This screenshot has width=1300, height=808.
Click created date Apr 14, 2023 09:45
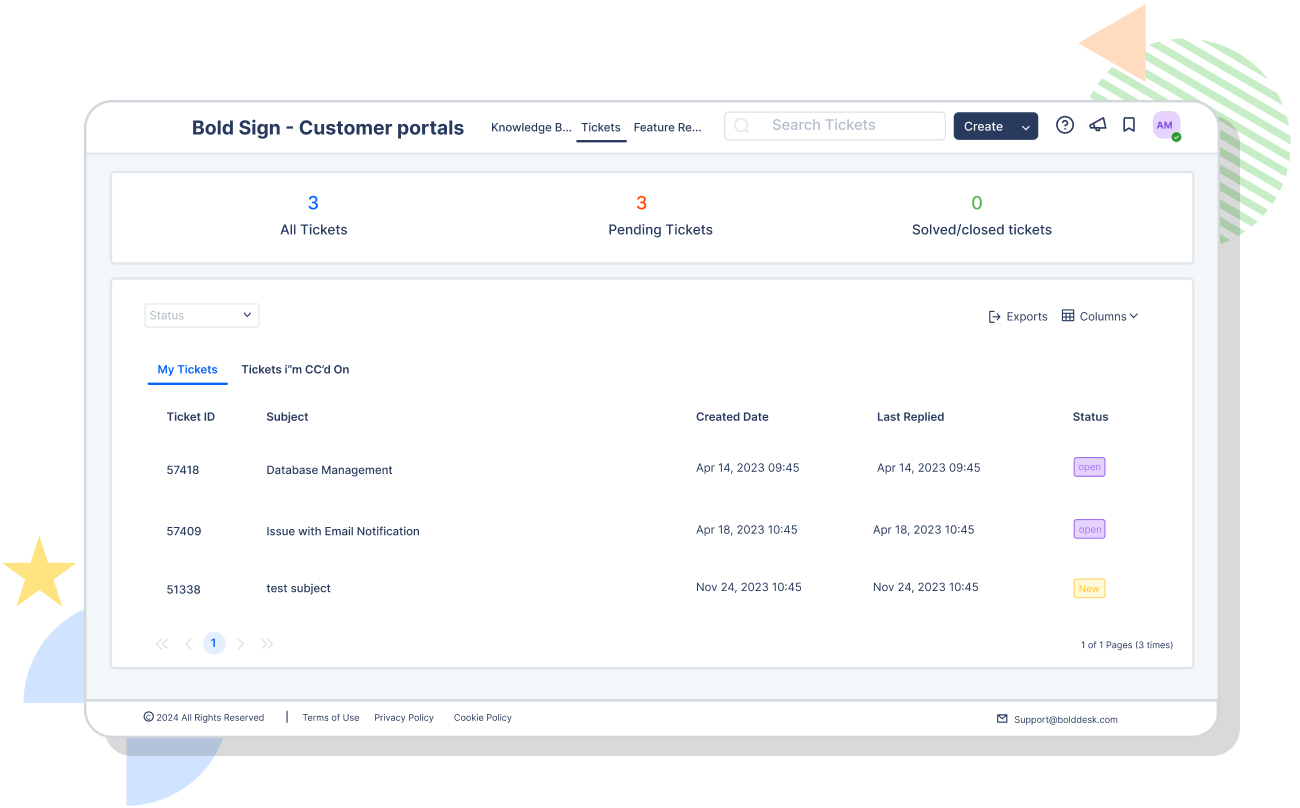pos(748,468)
